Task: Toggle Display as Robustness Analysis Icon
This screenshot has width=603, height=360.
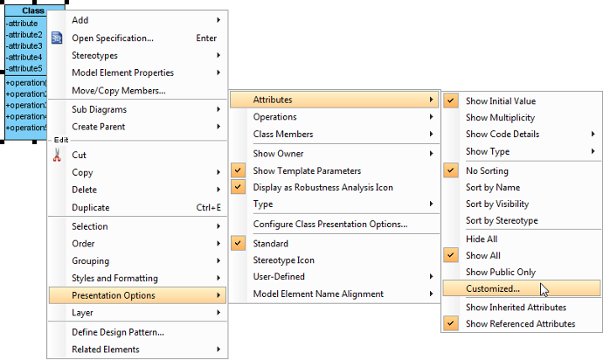Action: (x=238, y=187)
